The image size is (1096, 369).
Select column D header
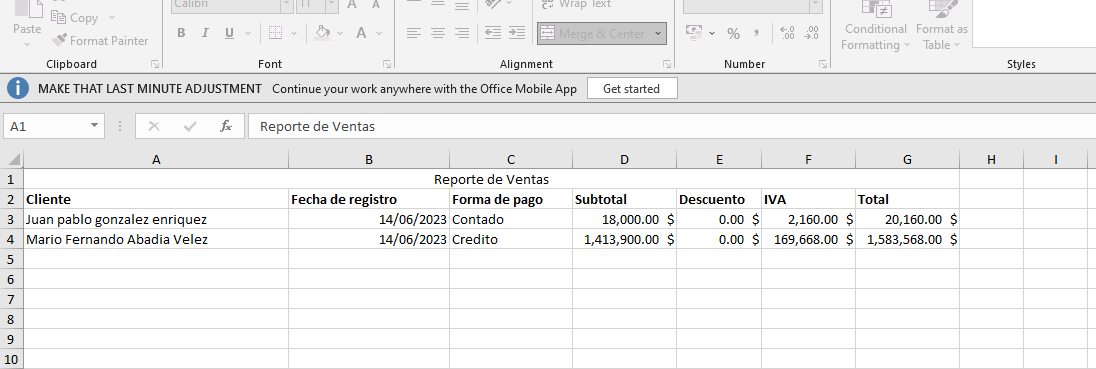(x=624, y=159)
